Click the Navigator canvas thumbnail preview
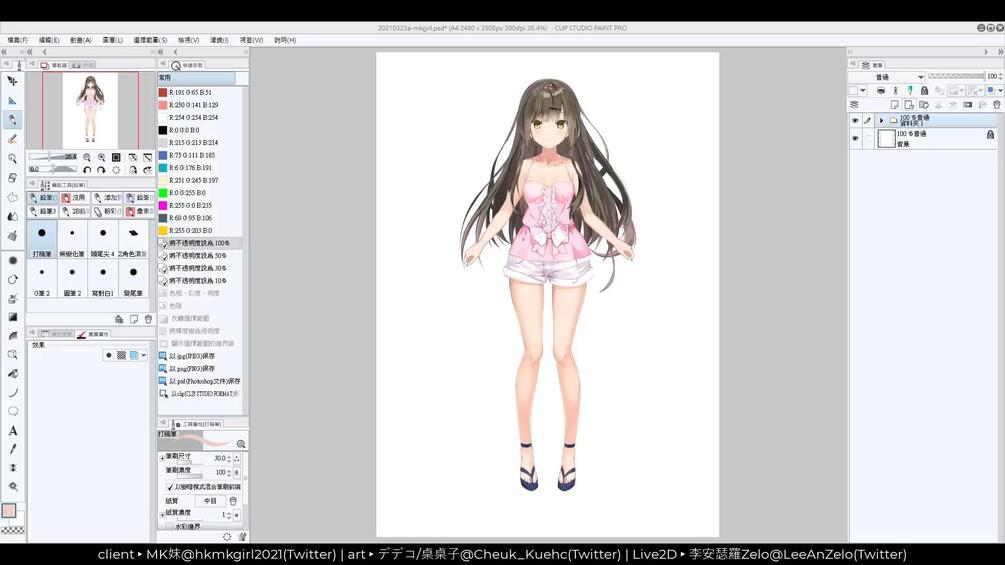 point(90,110)
